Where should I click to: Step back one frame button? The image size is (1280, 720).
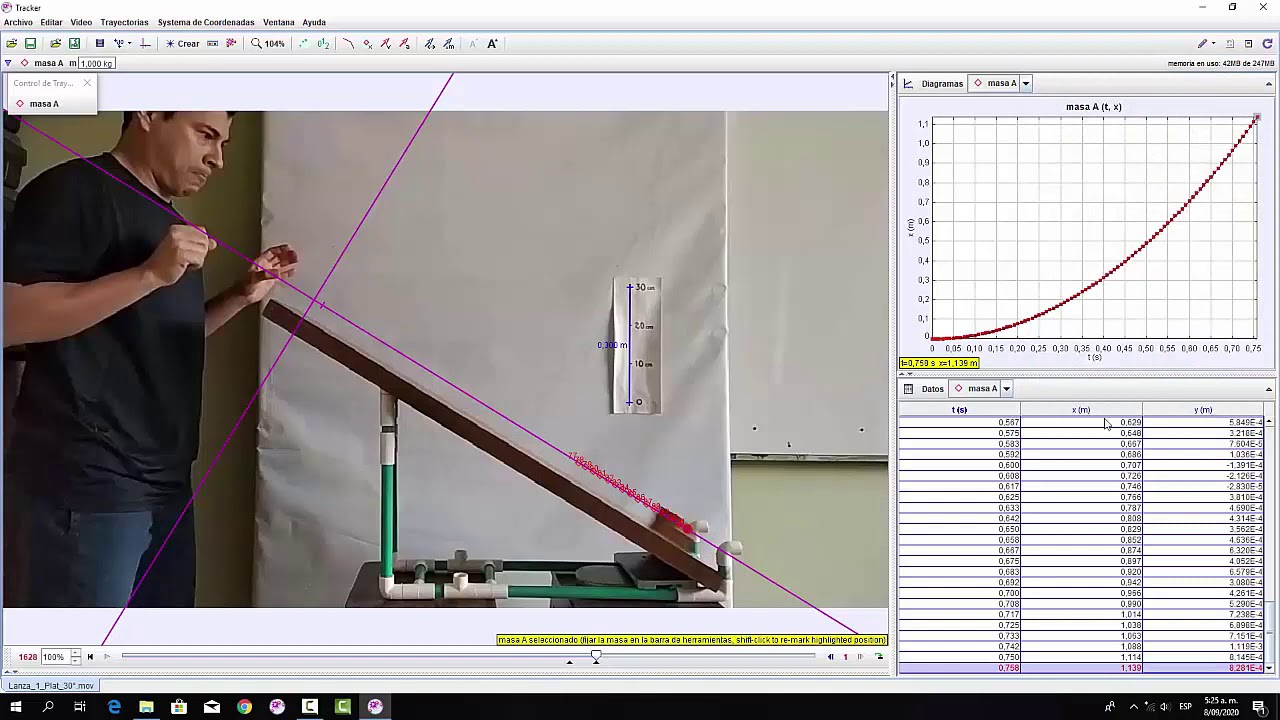[x=830, y=657]
